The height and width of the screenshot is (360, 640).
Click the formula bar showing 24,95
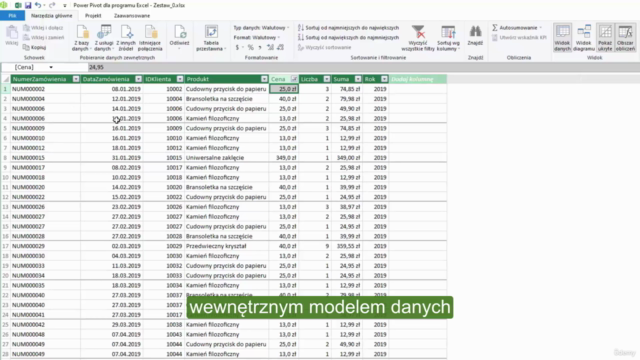[363, 67]
